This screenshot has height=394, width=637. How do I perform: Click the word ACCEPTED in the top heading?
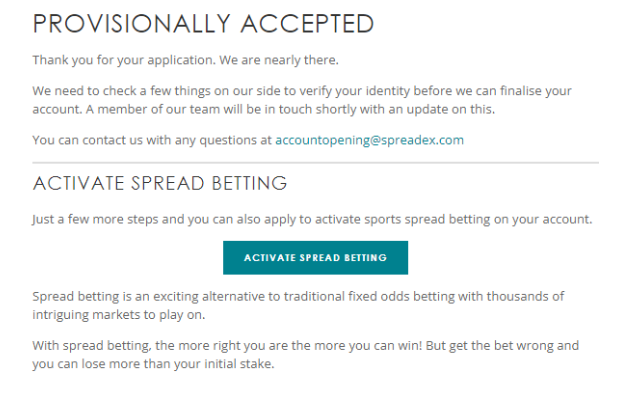307,24
